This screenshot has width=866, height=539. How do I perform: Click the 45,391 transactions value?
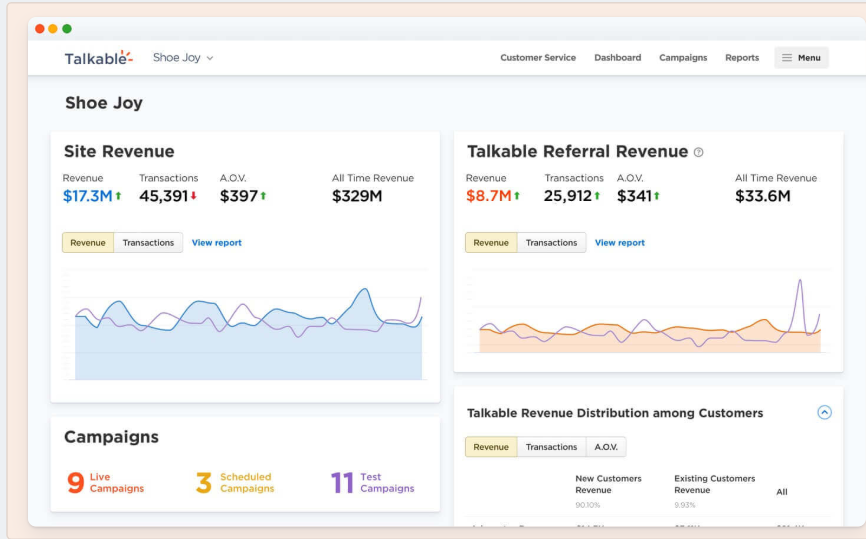click(163, 196)
